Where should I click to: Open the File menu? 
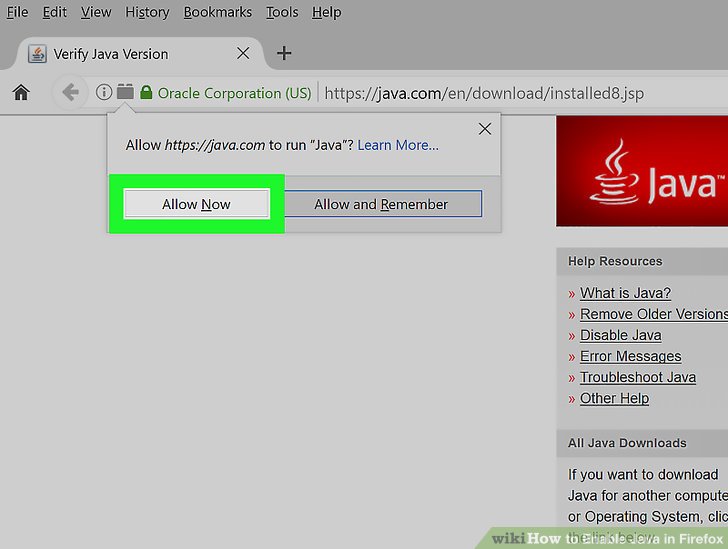coord(18,12)
